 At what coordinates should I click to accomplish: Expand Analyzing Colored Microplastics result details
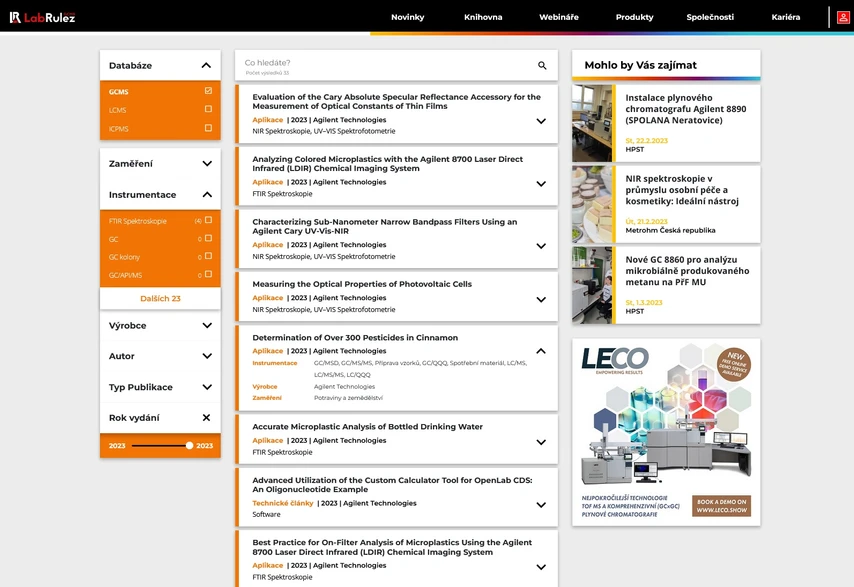[x=541, y=184]
